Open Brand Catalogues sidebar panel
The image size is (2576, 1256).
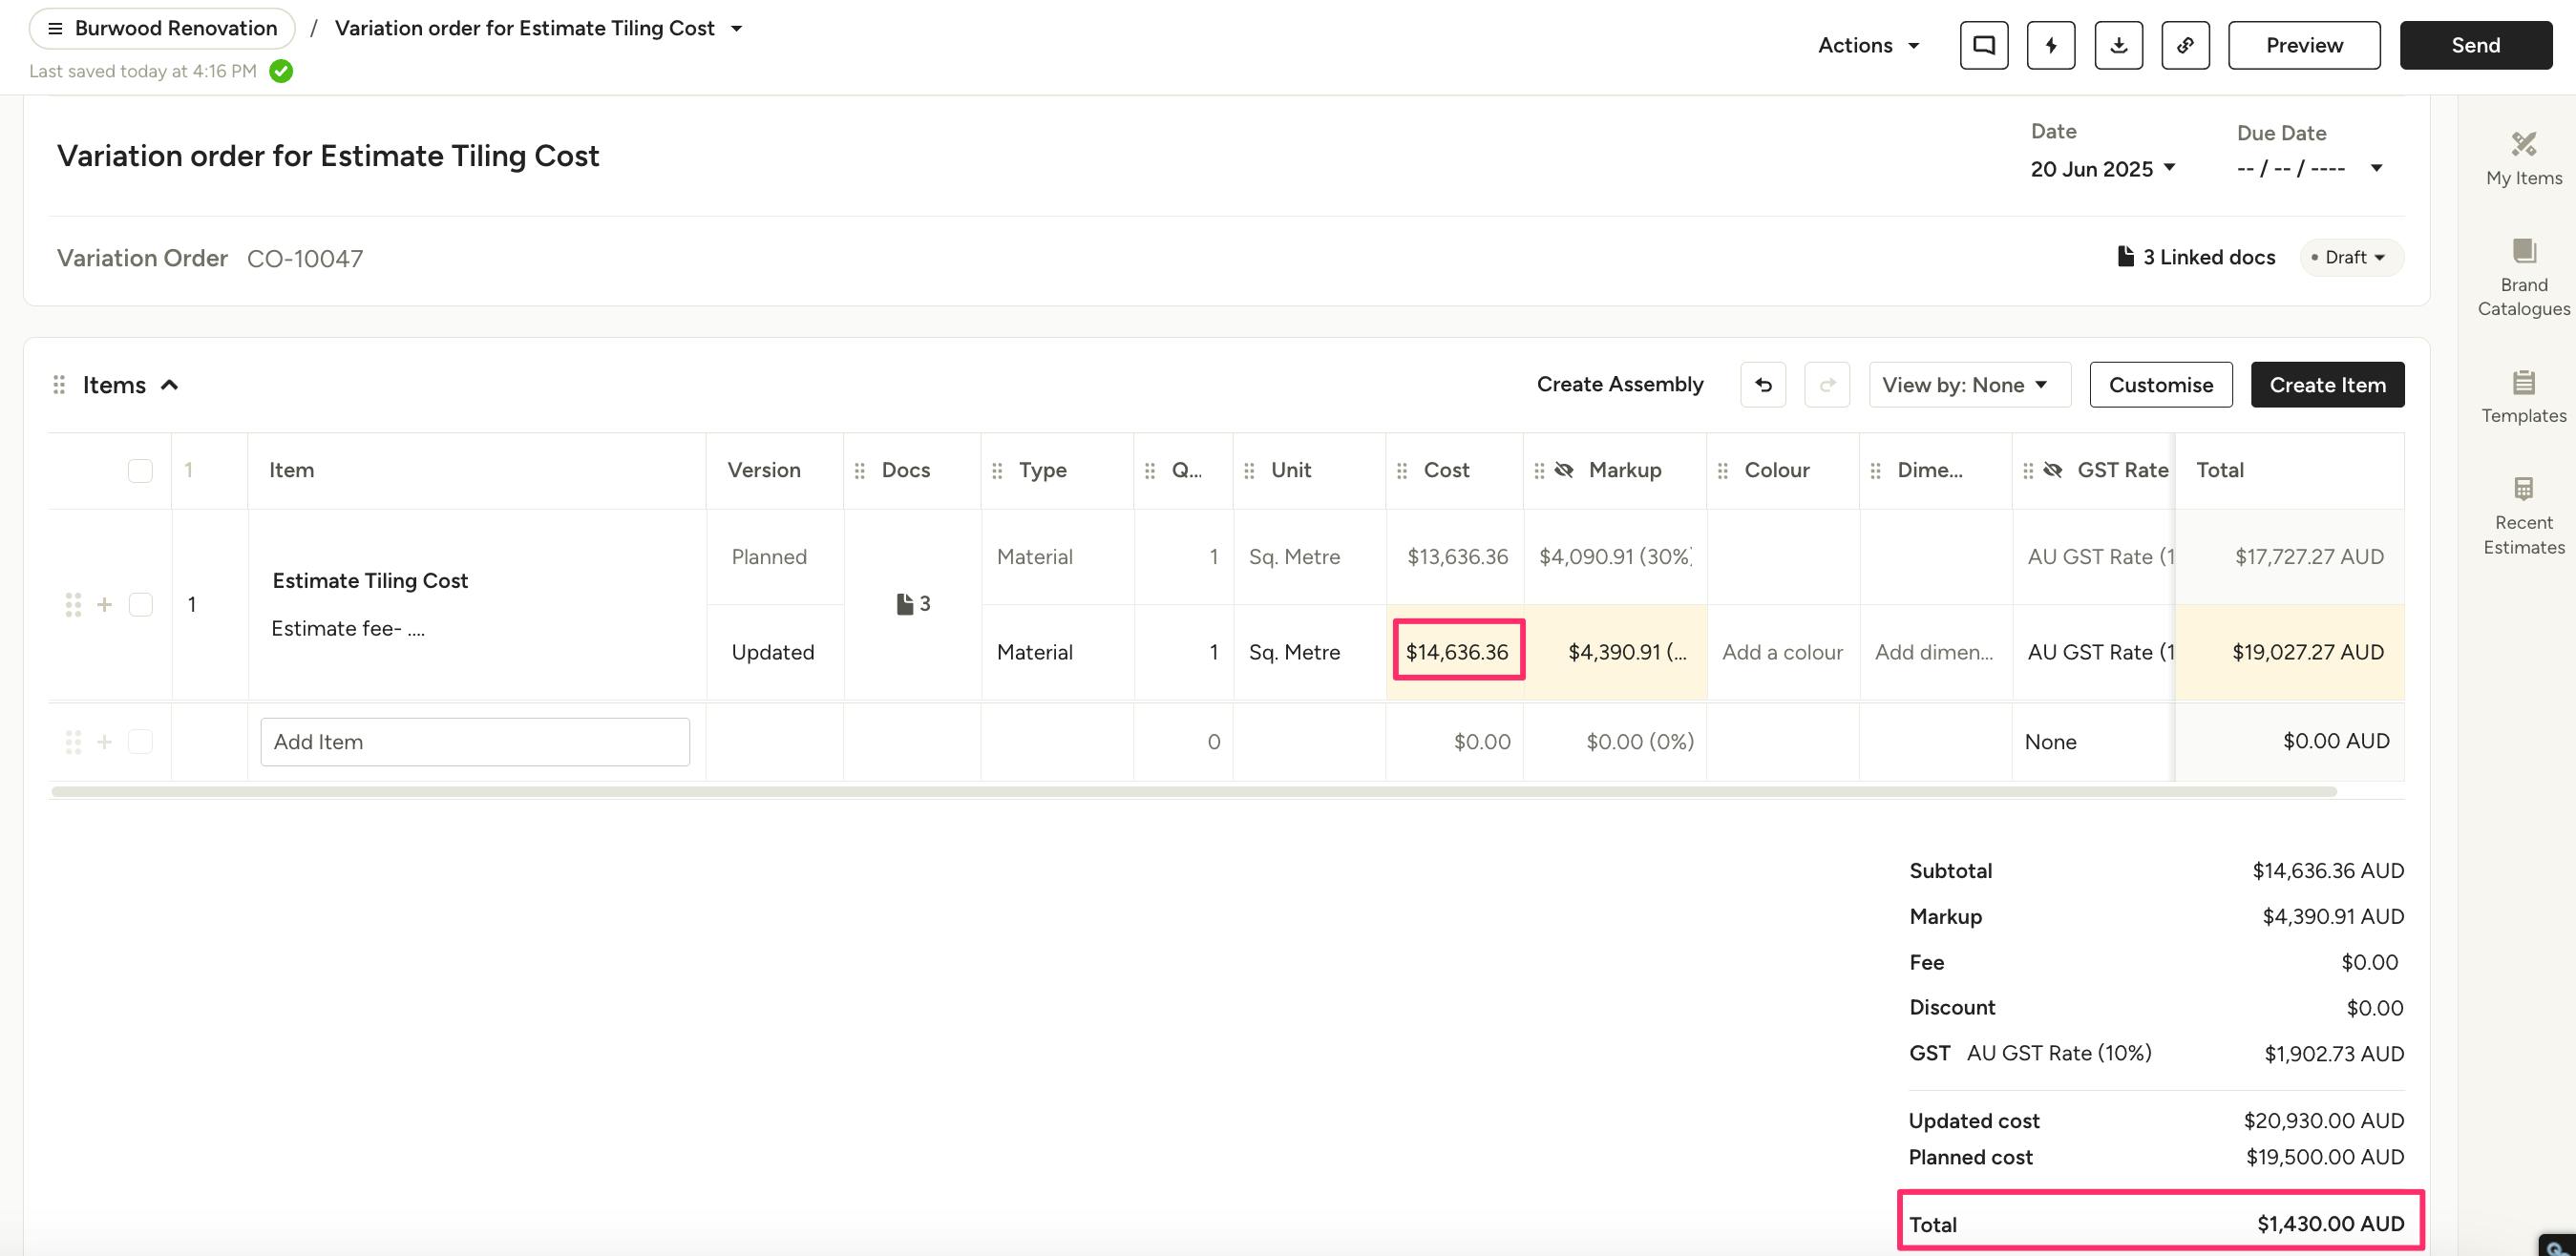point(2523,277)
